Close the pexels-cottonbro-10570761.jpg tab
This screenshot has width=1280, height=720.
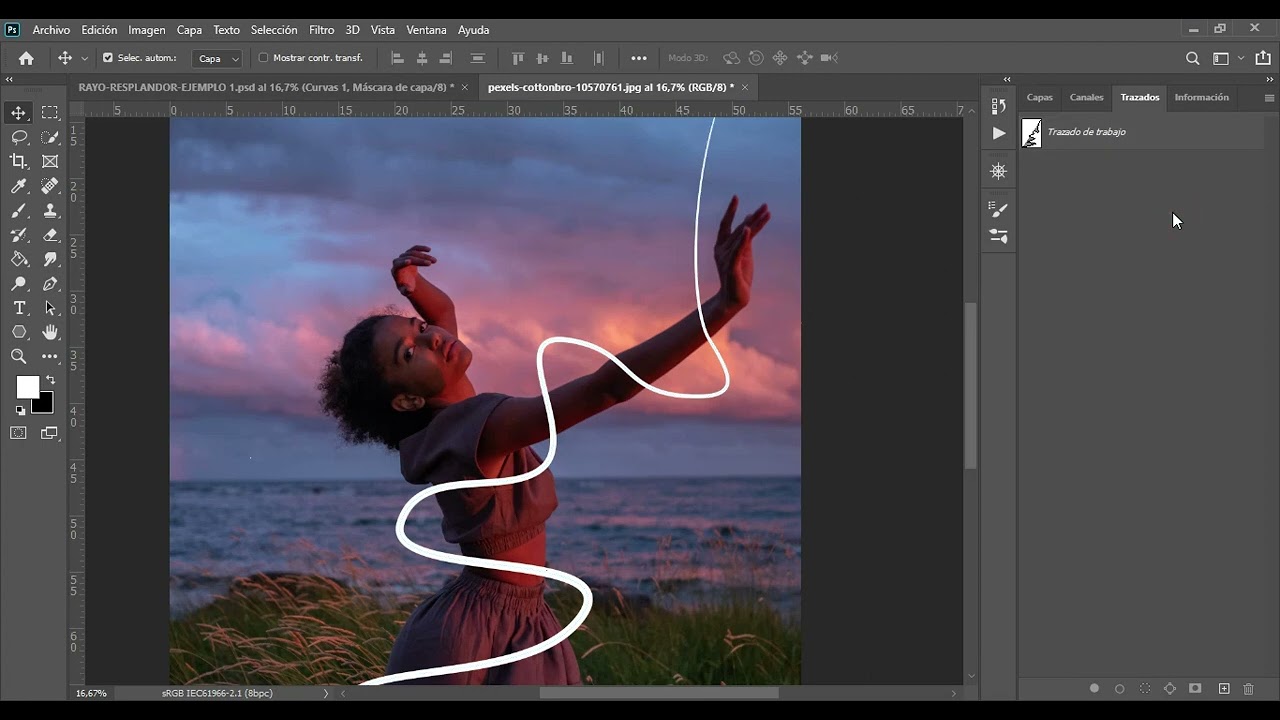(744, 87)
